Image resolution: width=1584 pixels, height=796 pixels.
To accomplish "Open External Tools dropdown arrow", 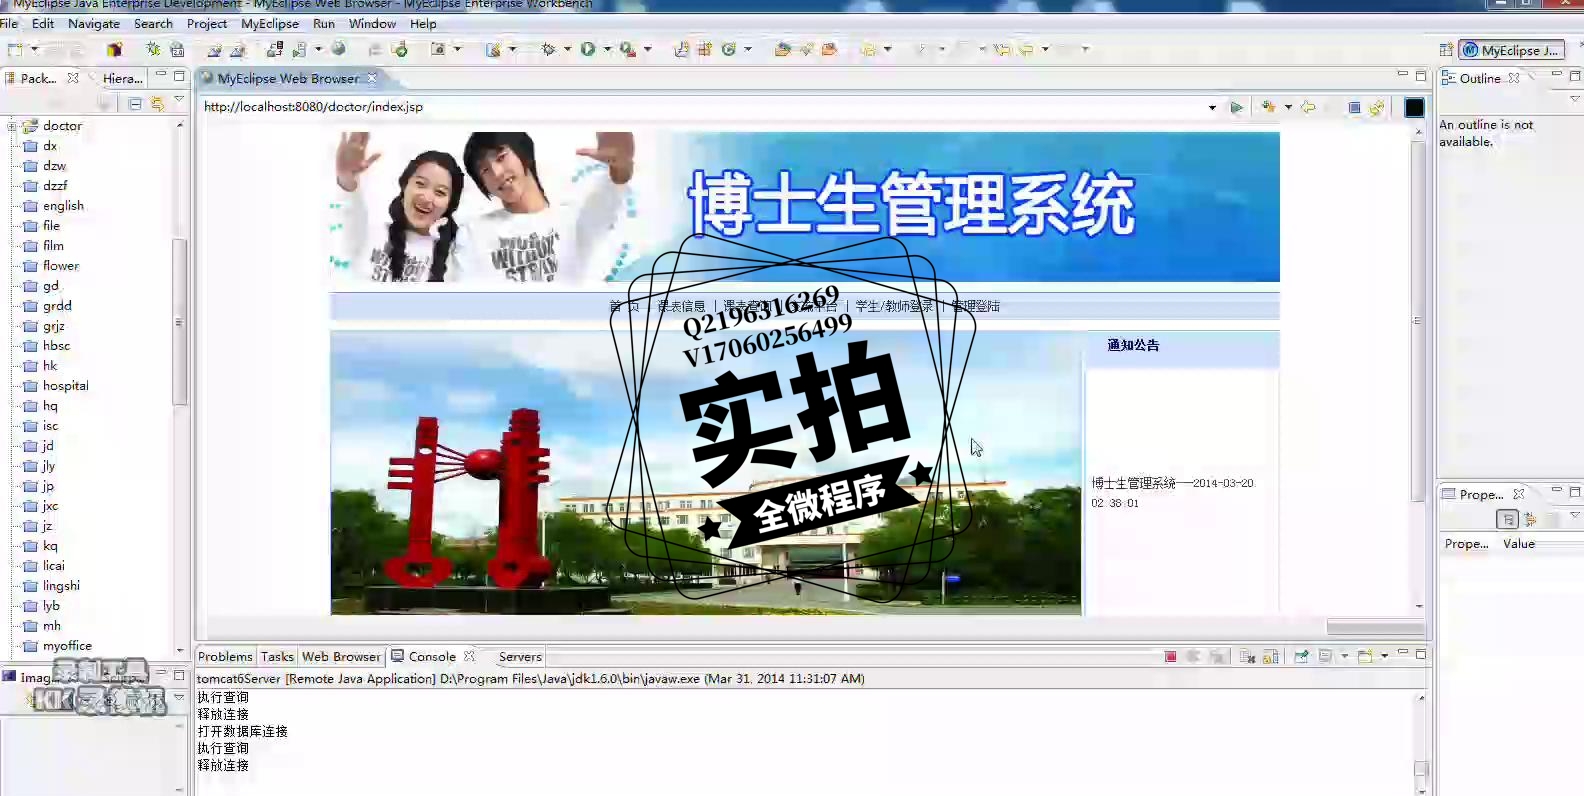I will pyautogui.click(x=648, y=49).
